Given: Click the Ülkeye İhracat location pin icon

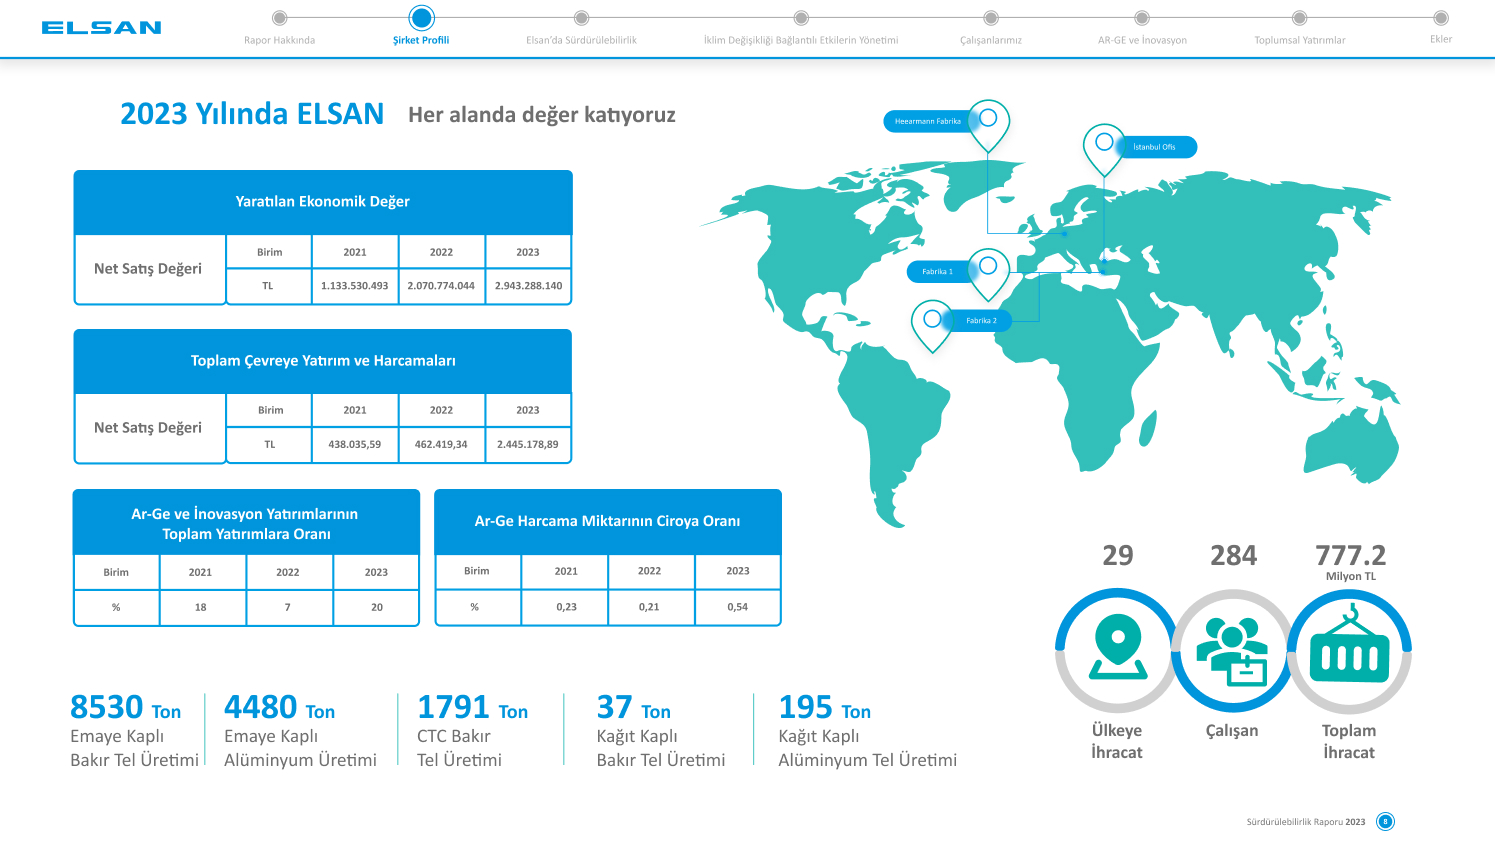Looking at the screenshot, I should [1117, 648].
